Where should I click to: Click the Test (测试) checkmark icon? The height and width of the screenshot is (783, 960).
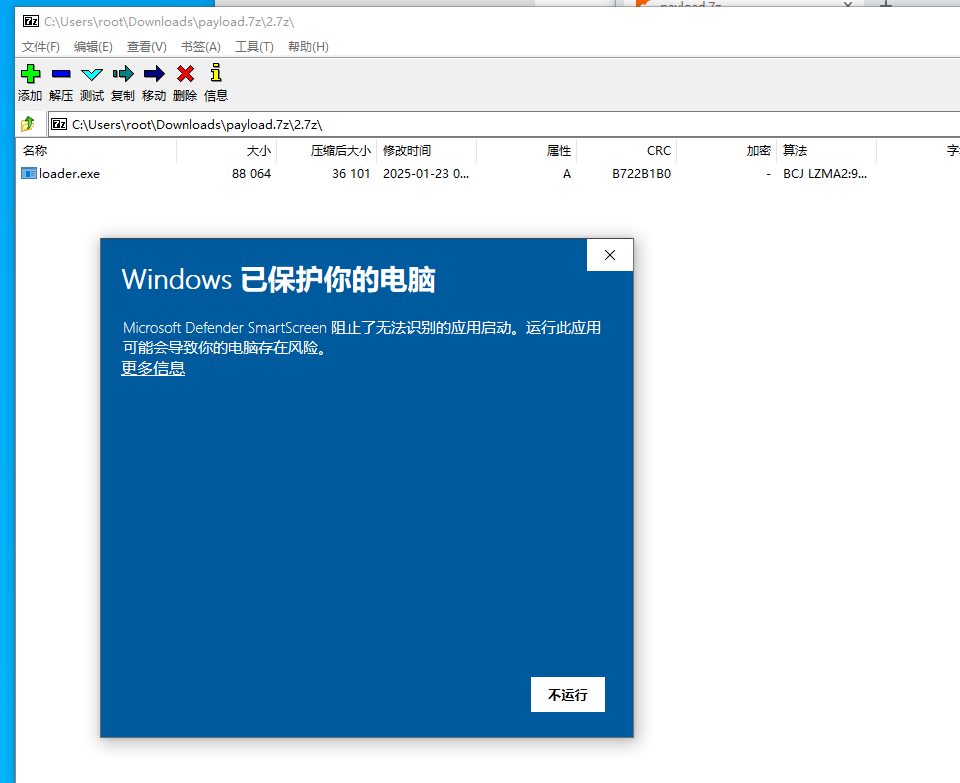[x=92, y=74]
